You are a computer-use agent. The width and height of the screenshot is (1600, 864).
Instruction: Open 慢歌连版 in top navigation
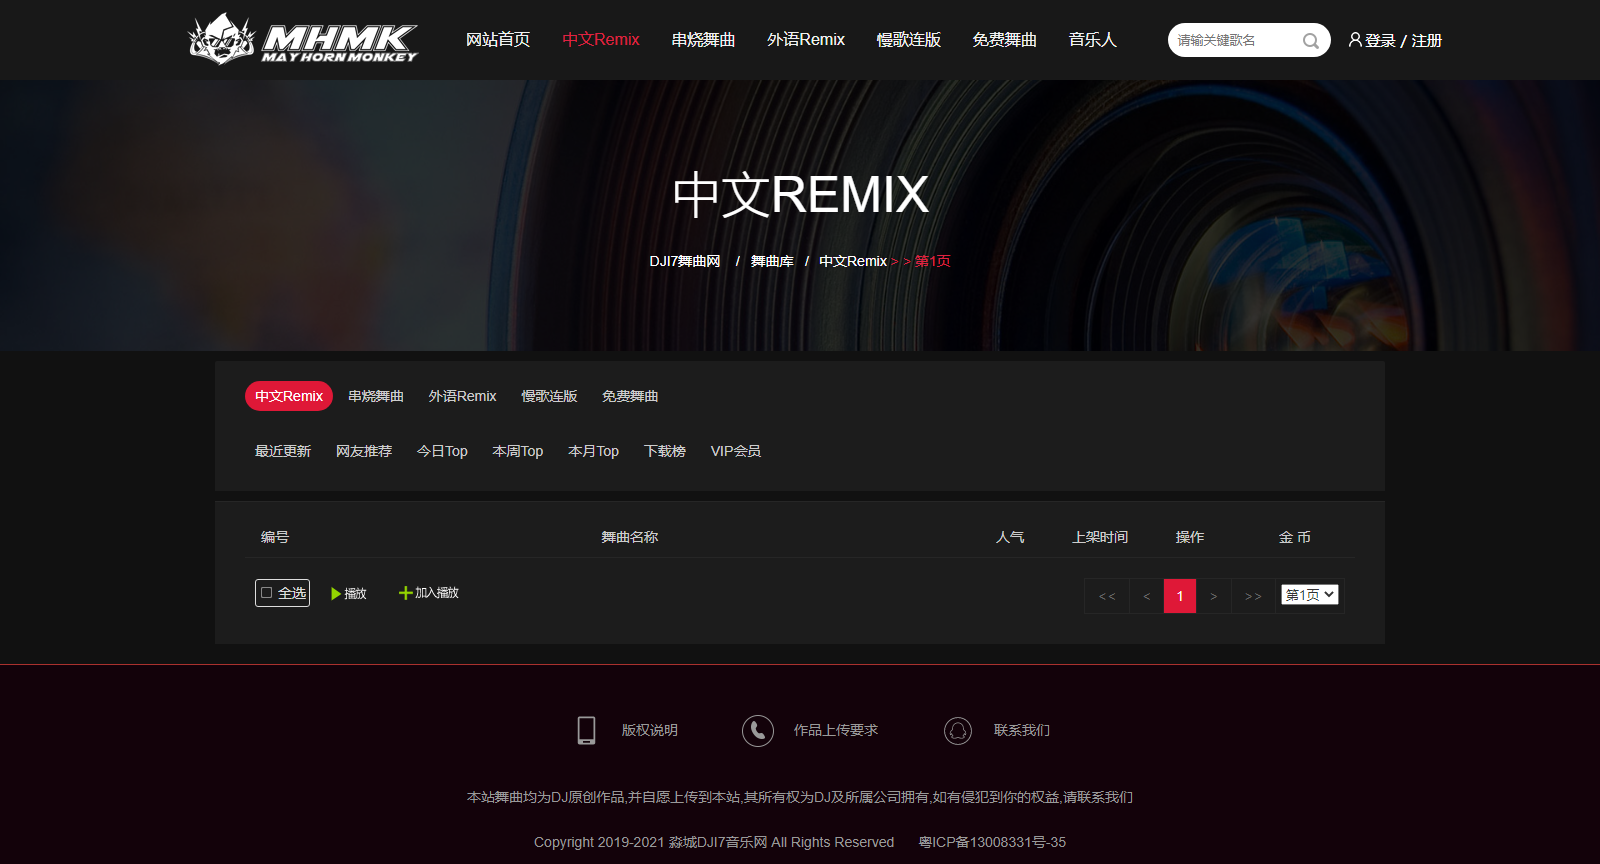pos(909,40)
